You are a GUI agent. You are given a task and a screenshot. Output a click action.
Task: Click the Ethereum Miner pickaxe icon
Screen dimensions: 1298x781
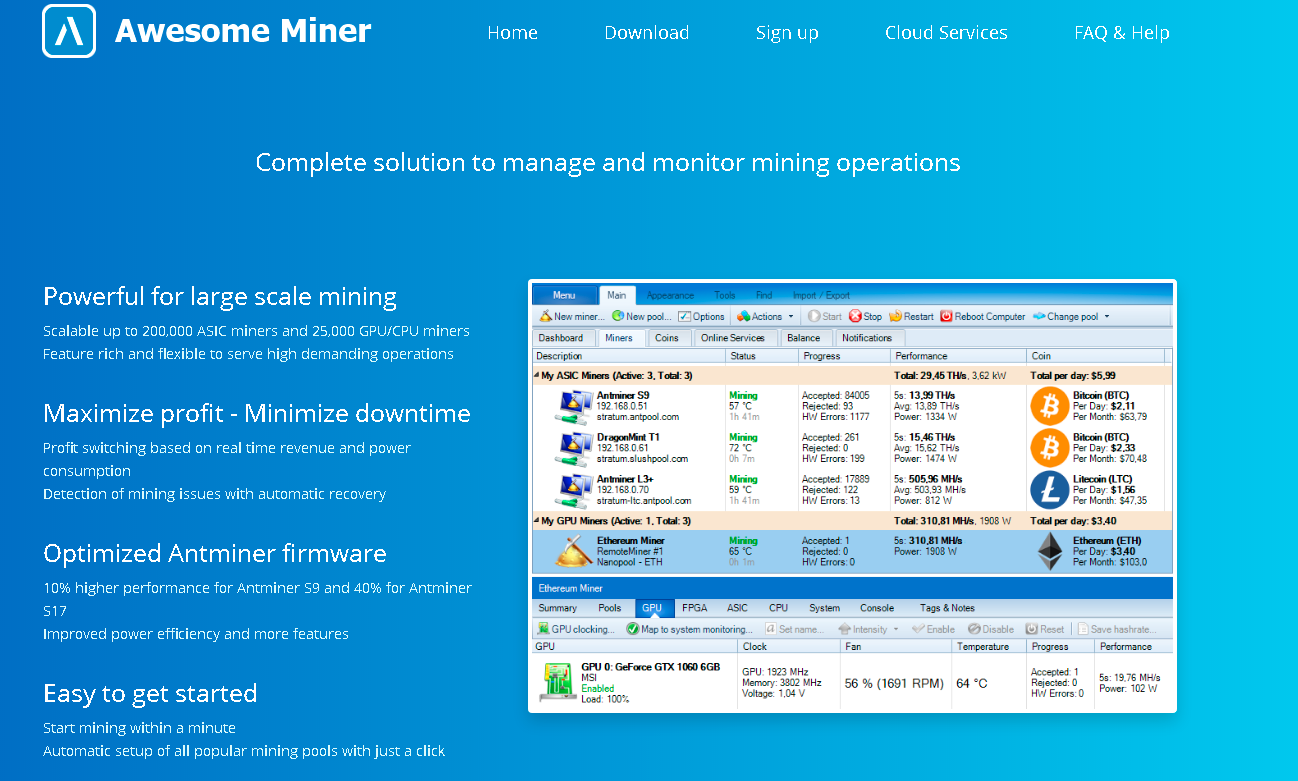573,551
